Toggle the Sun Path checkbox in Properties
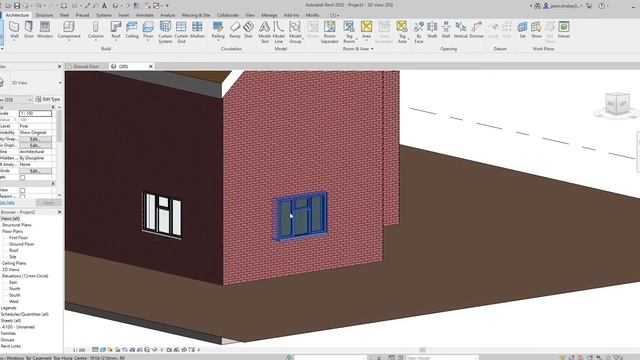 [22, 177]
